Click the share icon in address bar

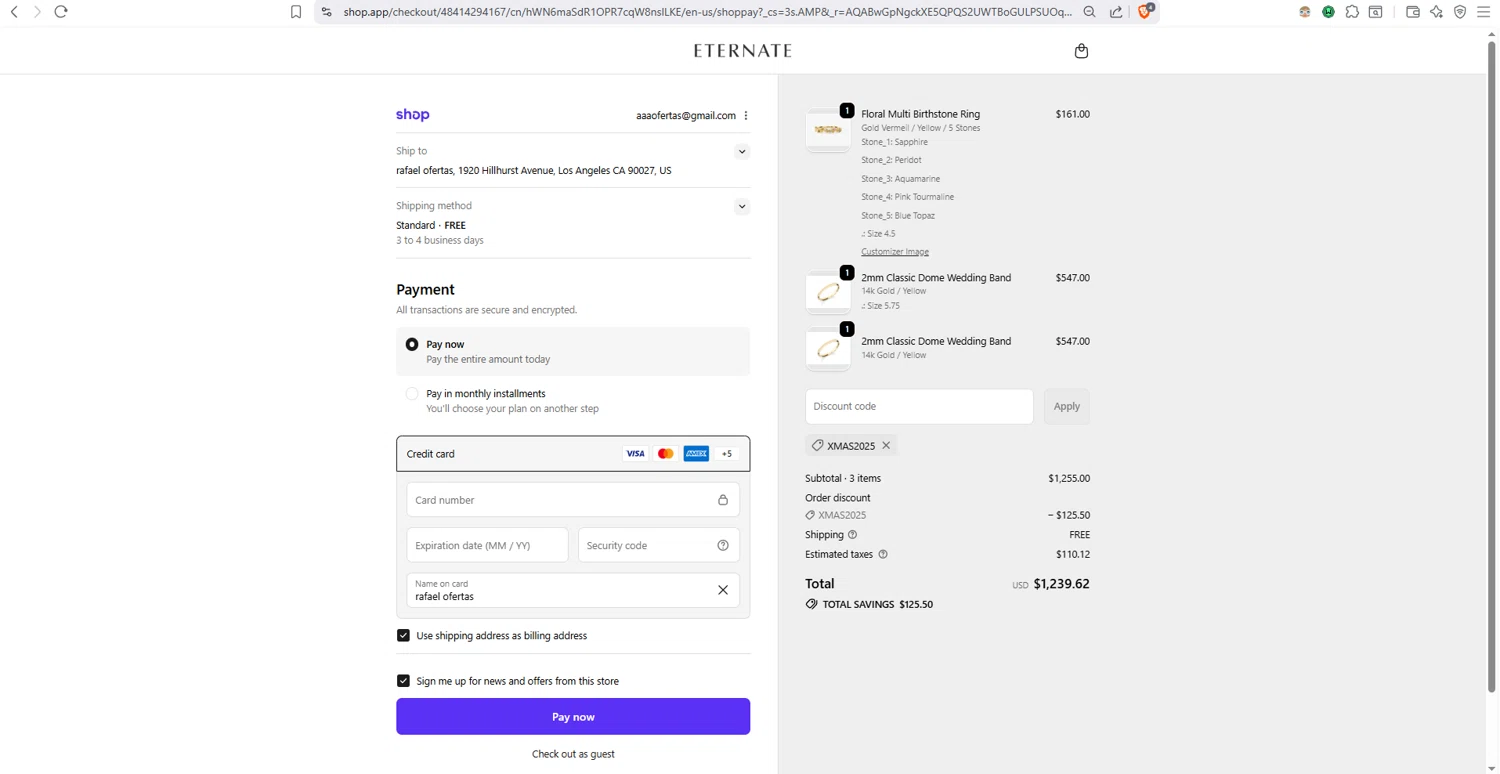tap(1116, 12)
